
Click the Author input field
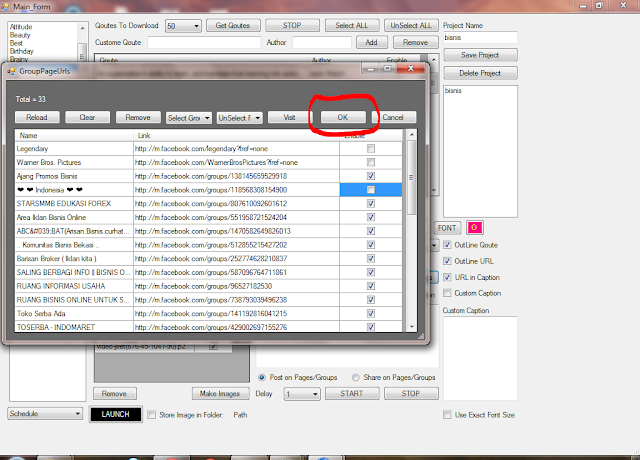322,42
